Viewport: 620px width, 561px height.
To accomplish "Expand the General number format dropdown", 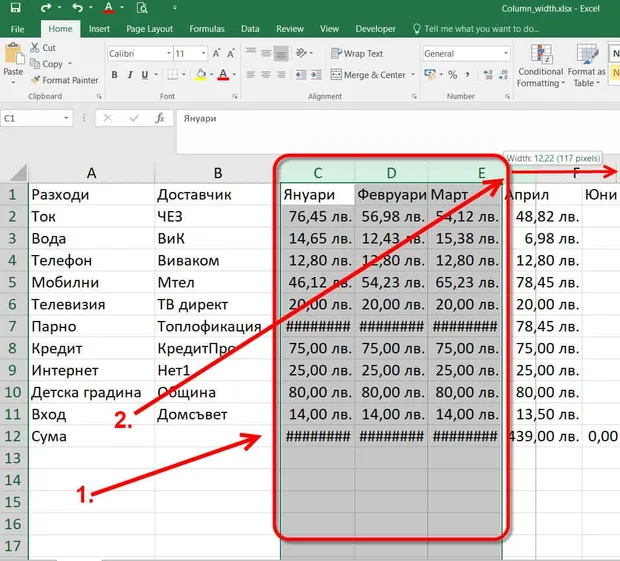I will (506, 53).
